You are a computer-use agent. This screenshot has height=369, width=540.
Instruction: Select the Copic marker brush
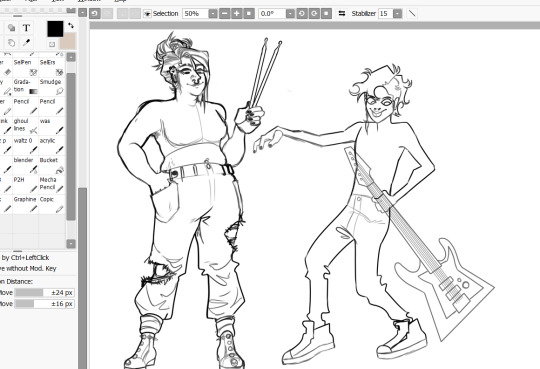52,204
